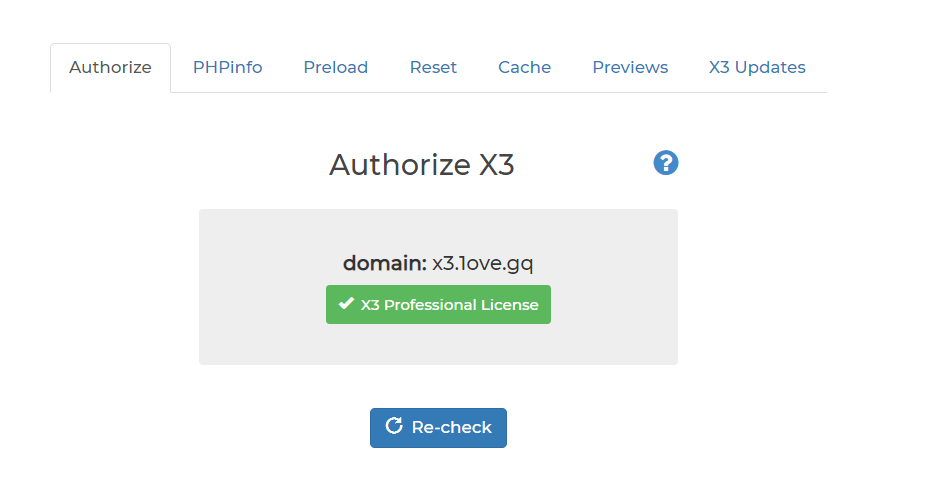Click the bold "domain:" label
Image resolution: width=930 pixels, height=479 pixels.
[385, 263]
